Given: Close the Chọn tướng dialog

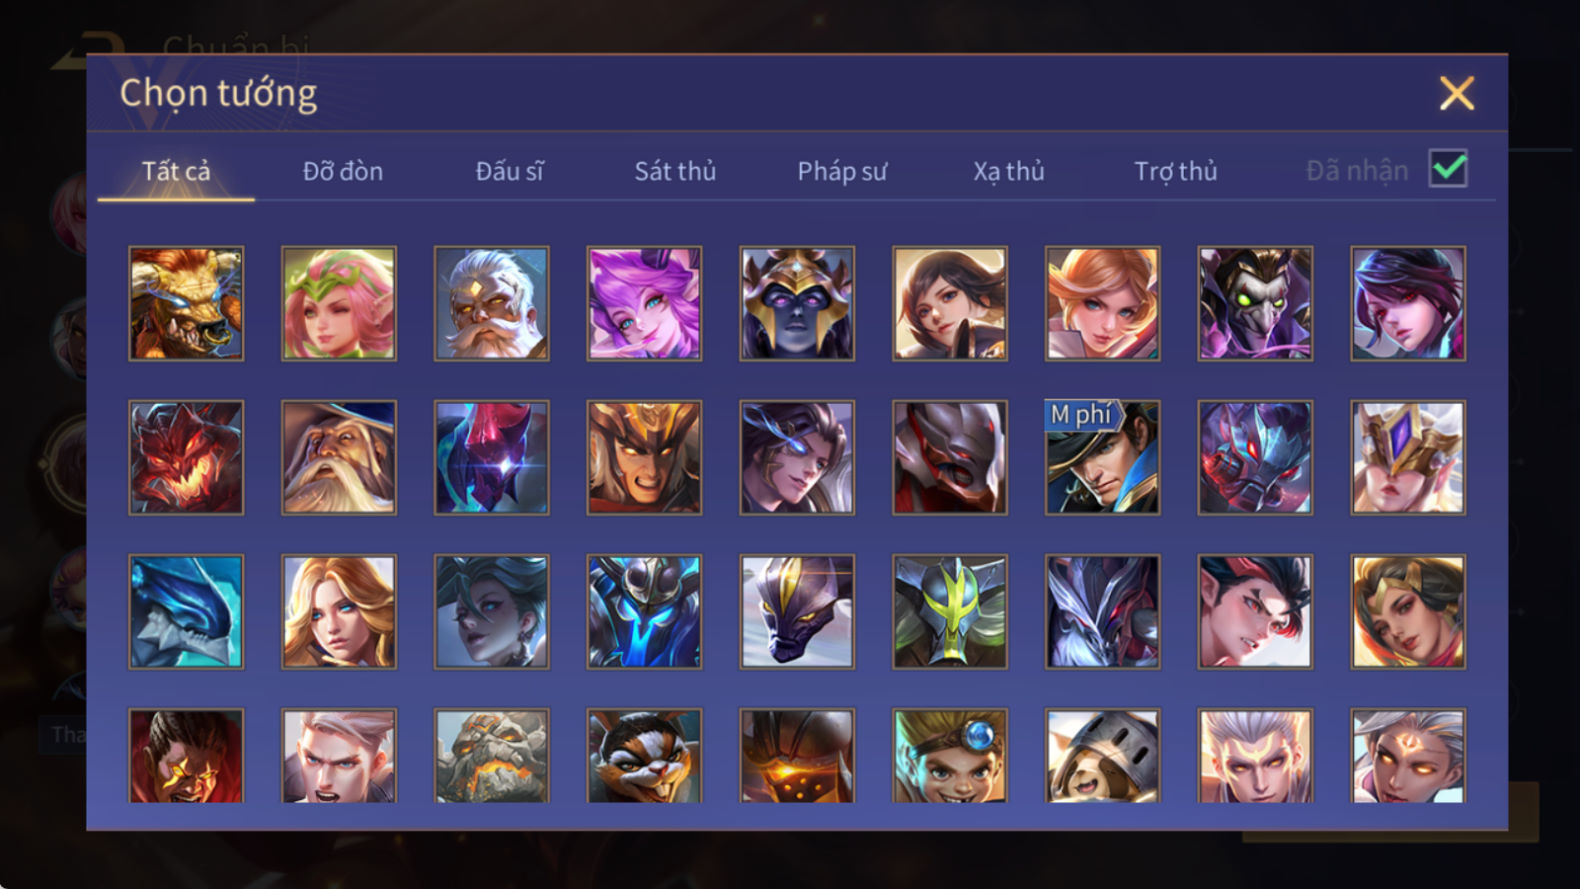Looking at the screenshot, I should point(1456,93).
